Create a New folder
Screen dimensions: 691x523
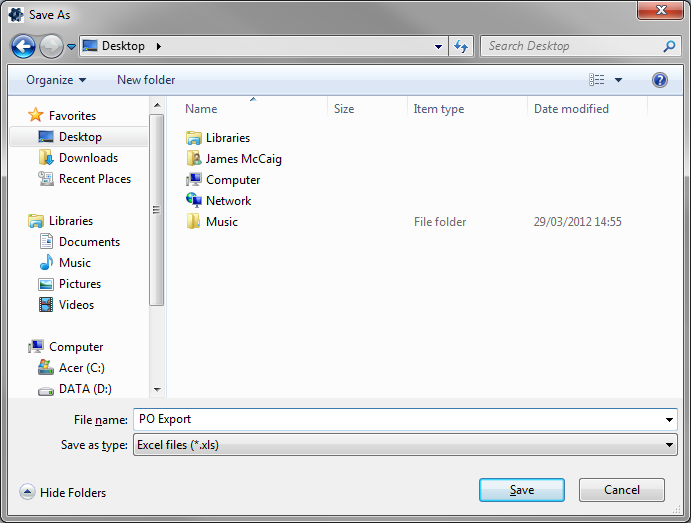[x=146, y=80]
